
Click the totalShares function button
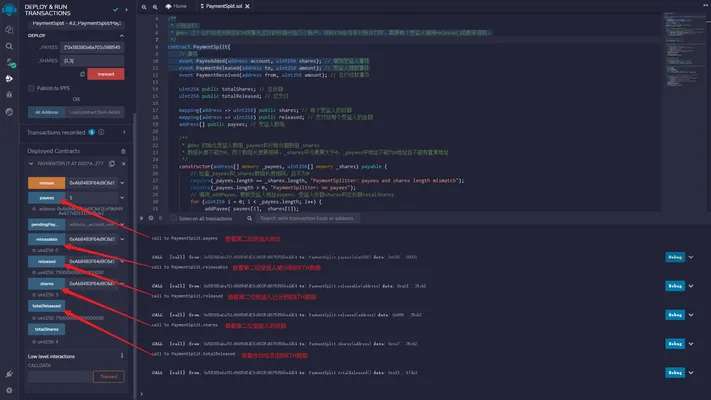coord(46,329)
